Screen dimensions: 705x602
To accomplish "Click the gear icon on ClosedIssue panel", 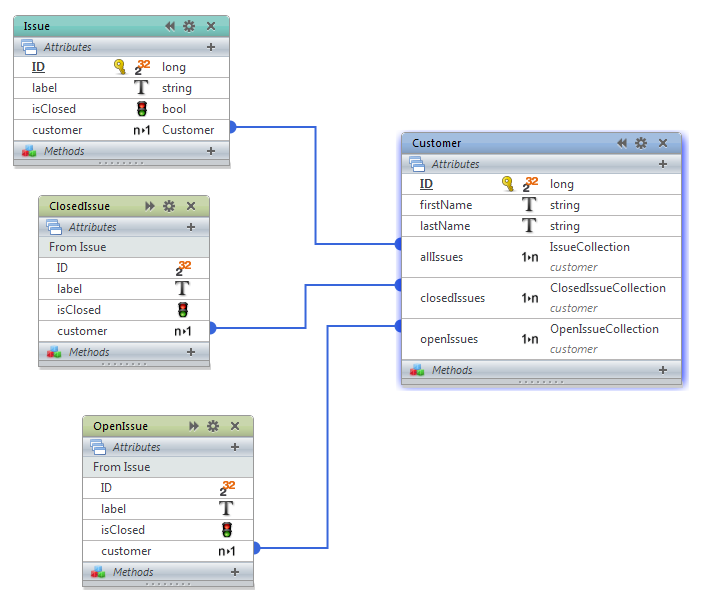I will point(169,206).
